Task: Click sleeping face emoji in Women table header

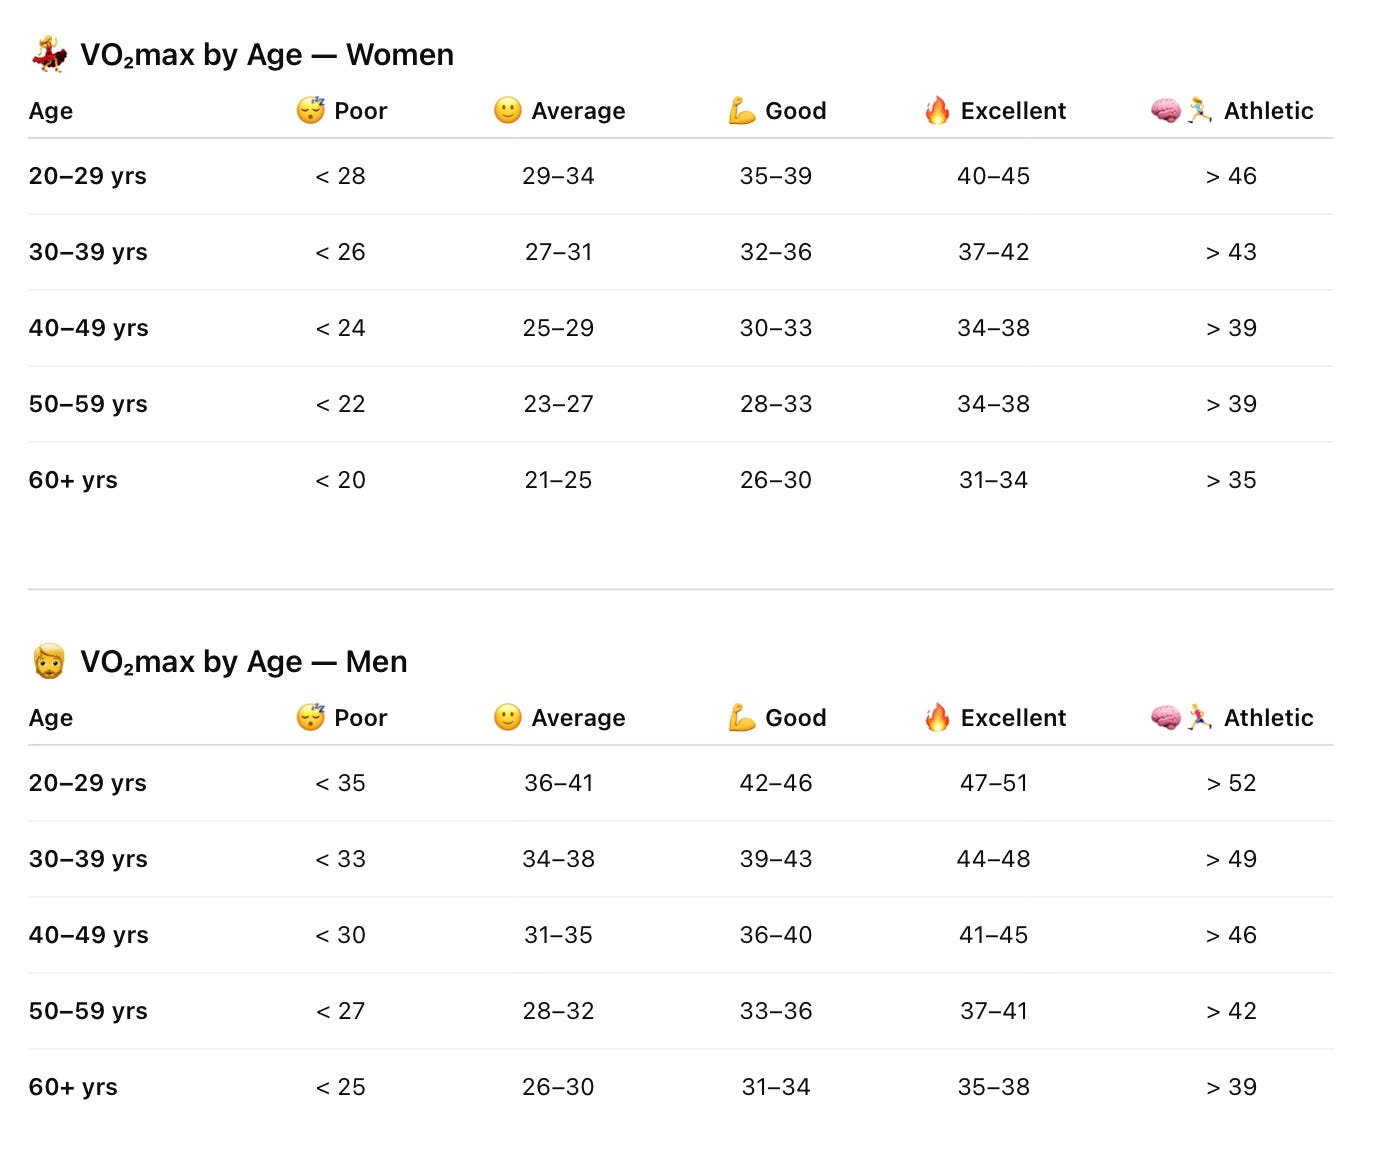Action: pyautogui.click(x=311, y=110)
